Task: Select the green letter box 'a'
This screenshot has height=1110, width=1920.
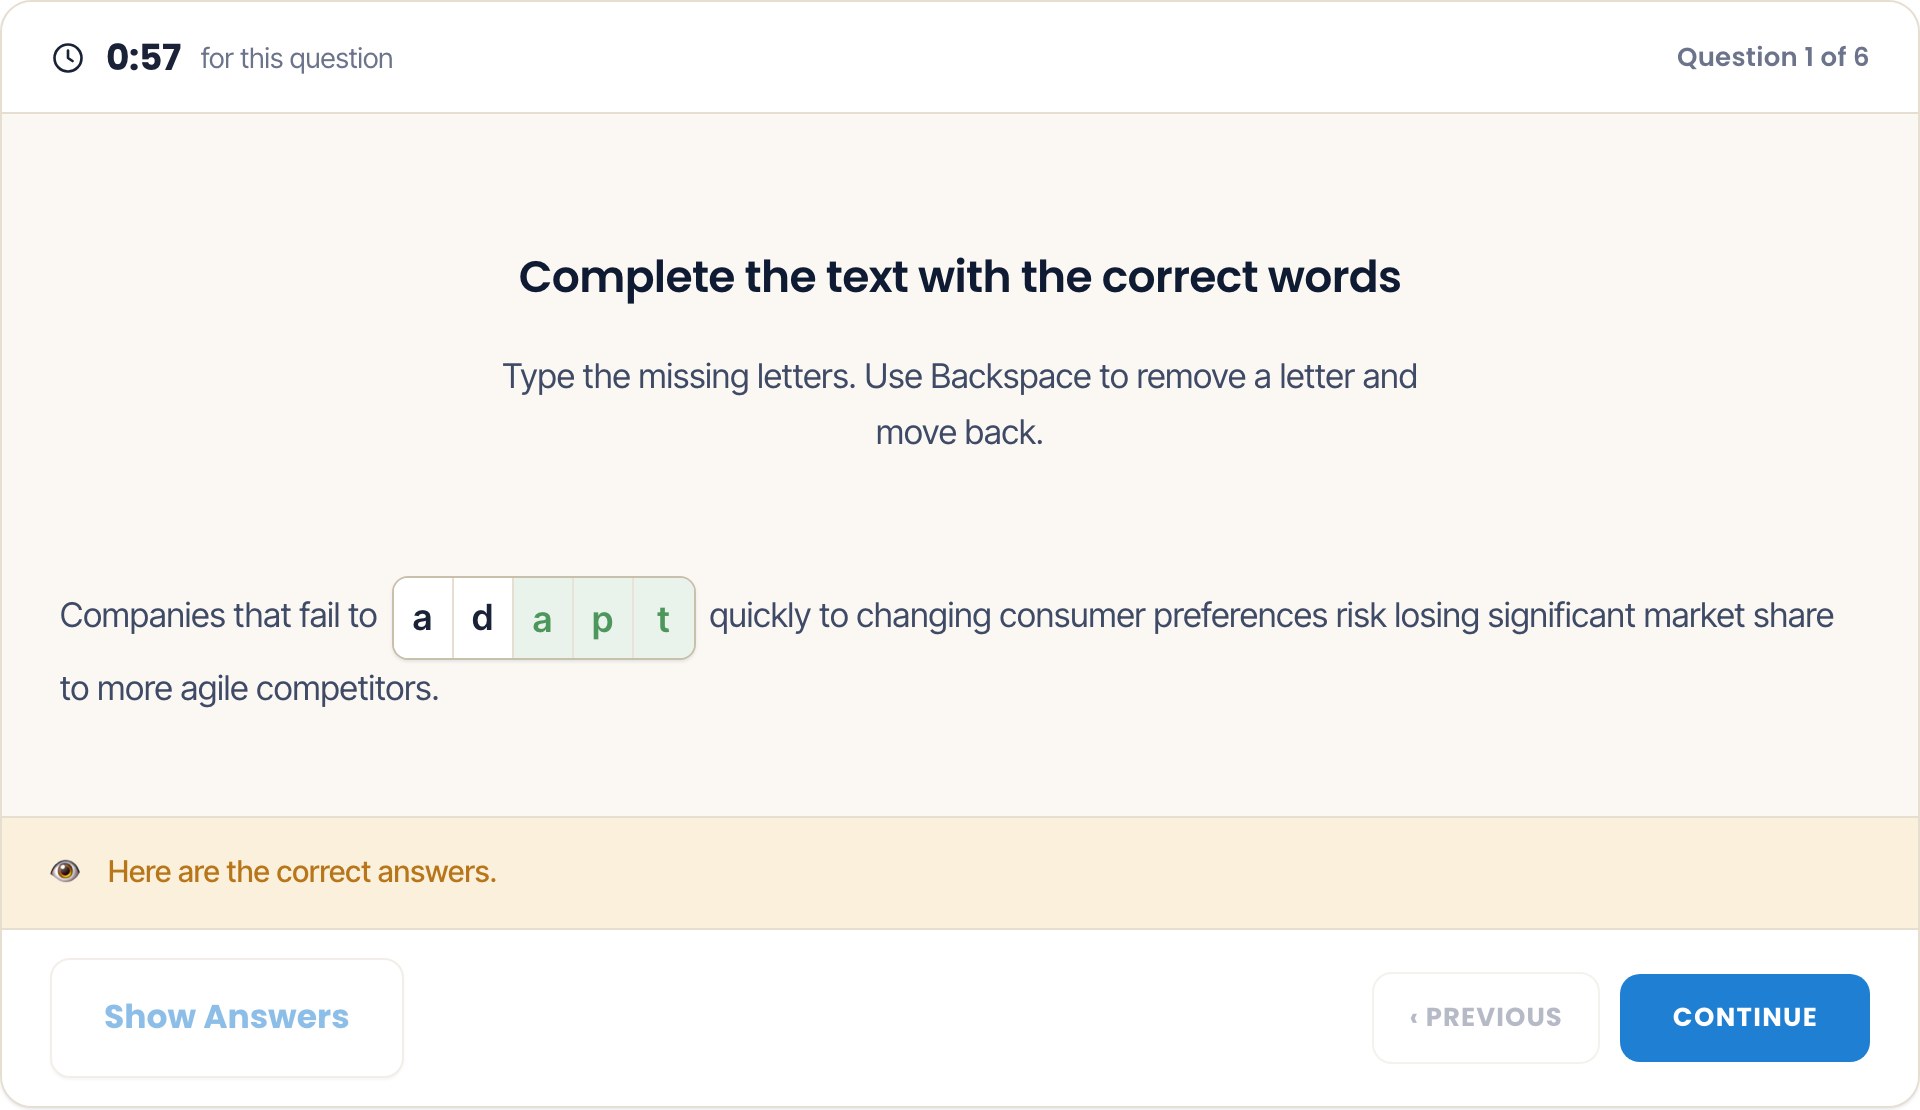Action: click(543, 618)
